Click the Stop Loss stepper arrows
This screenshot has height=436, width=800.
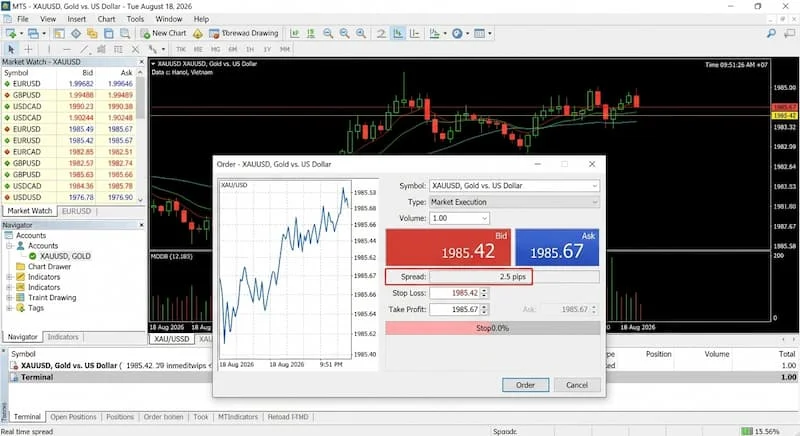click(x=484, y=293)
